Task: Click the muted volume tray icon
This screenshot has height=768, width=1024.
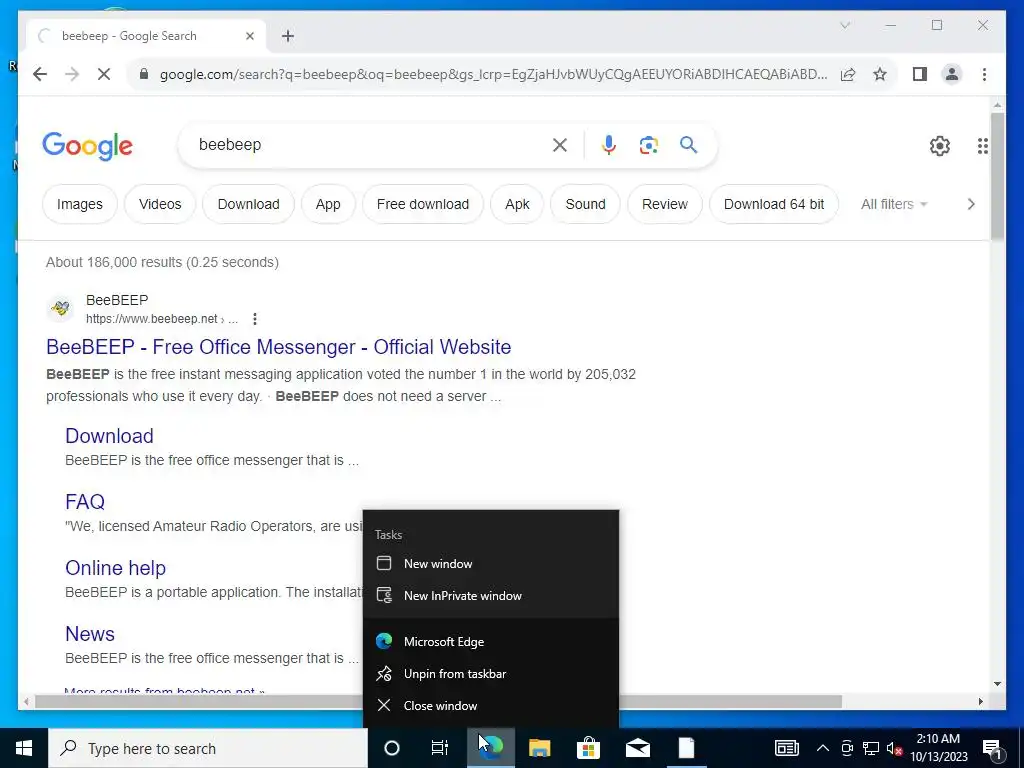Action: point(894,748)
